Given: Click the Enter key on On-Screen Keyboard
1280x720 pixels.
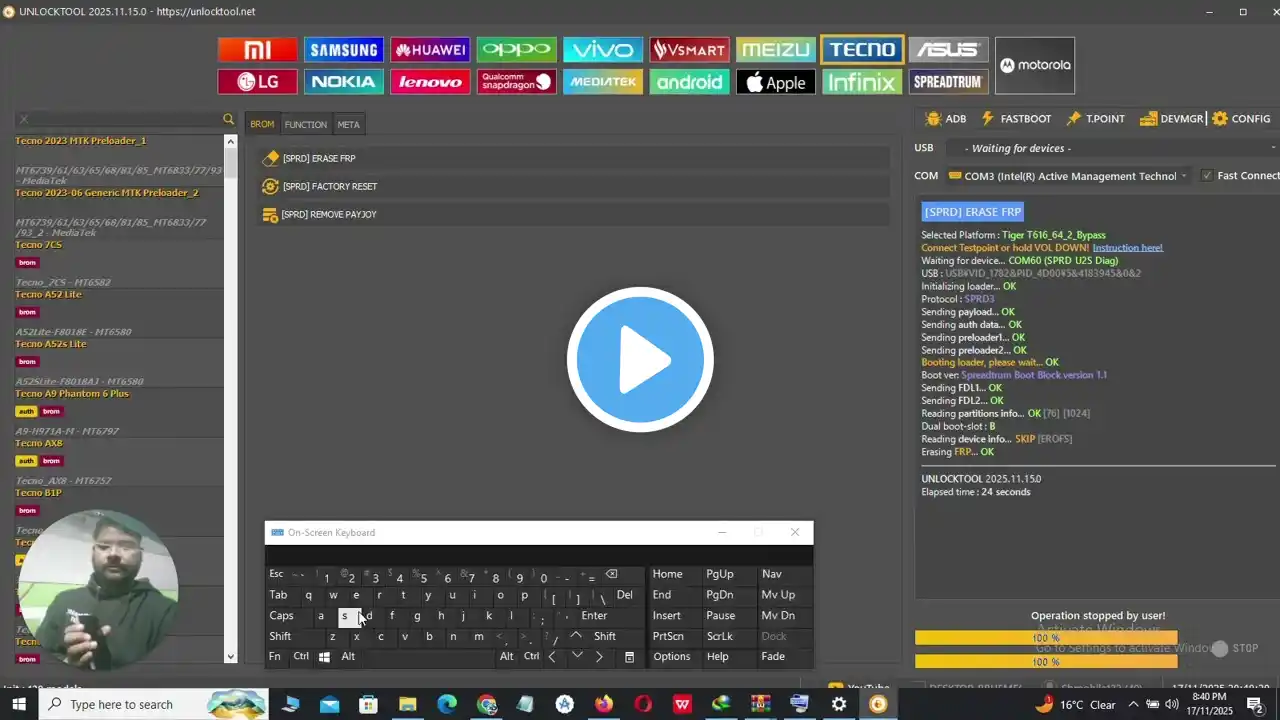Looking at the screenshot, I should (594, 616).
